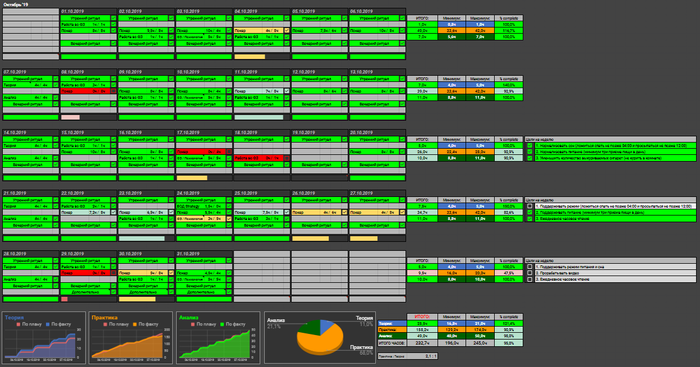Select the red ИТОГО header in bottom summary
The height and width of the screenshot is (367, 700).
(422, 317)
